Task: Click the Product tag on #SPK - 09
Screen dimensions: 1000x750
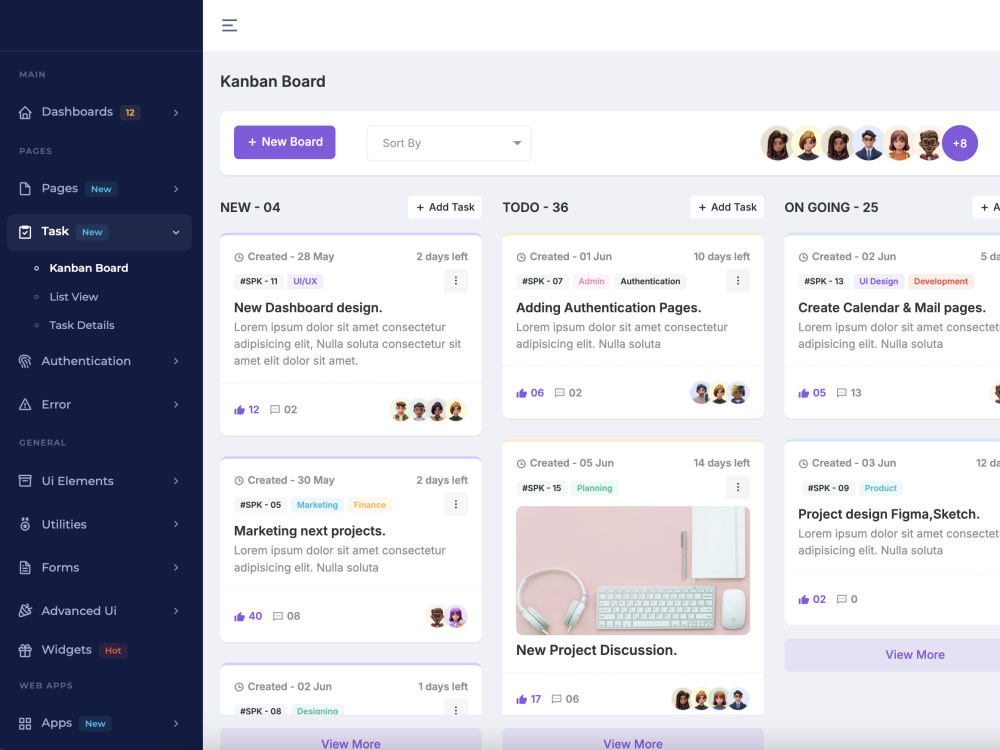Action: [880, 488]
